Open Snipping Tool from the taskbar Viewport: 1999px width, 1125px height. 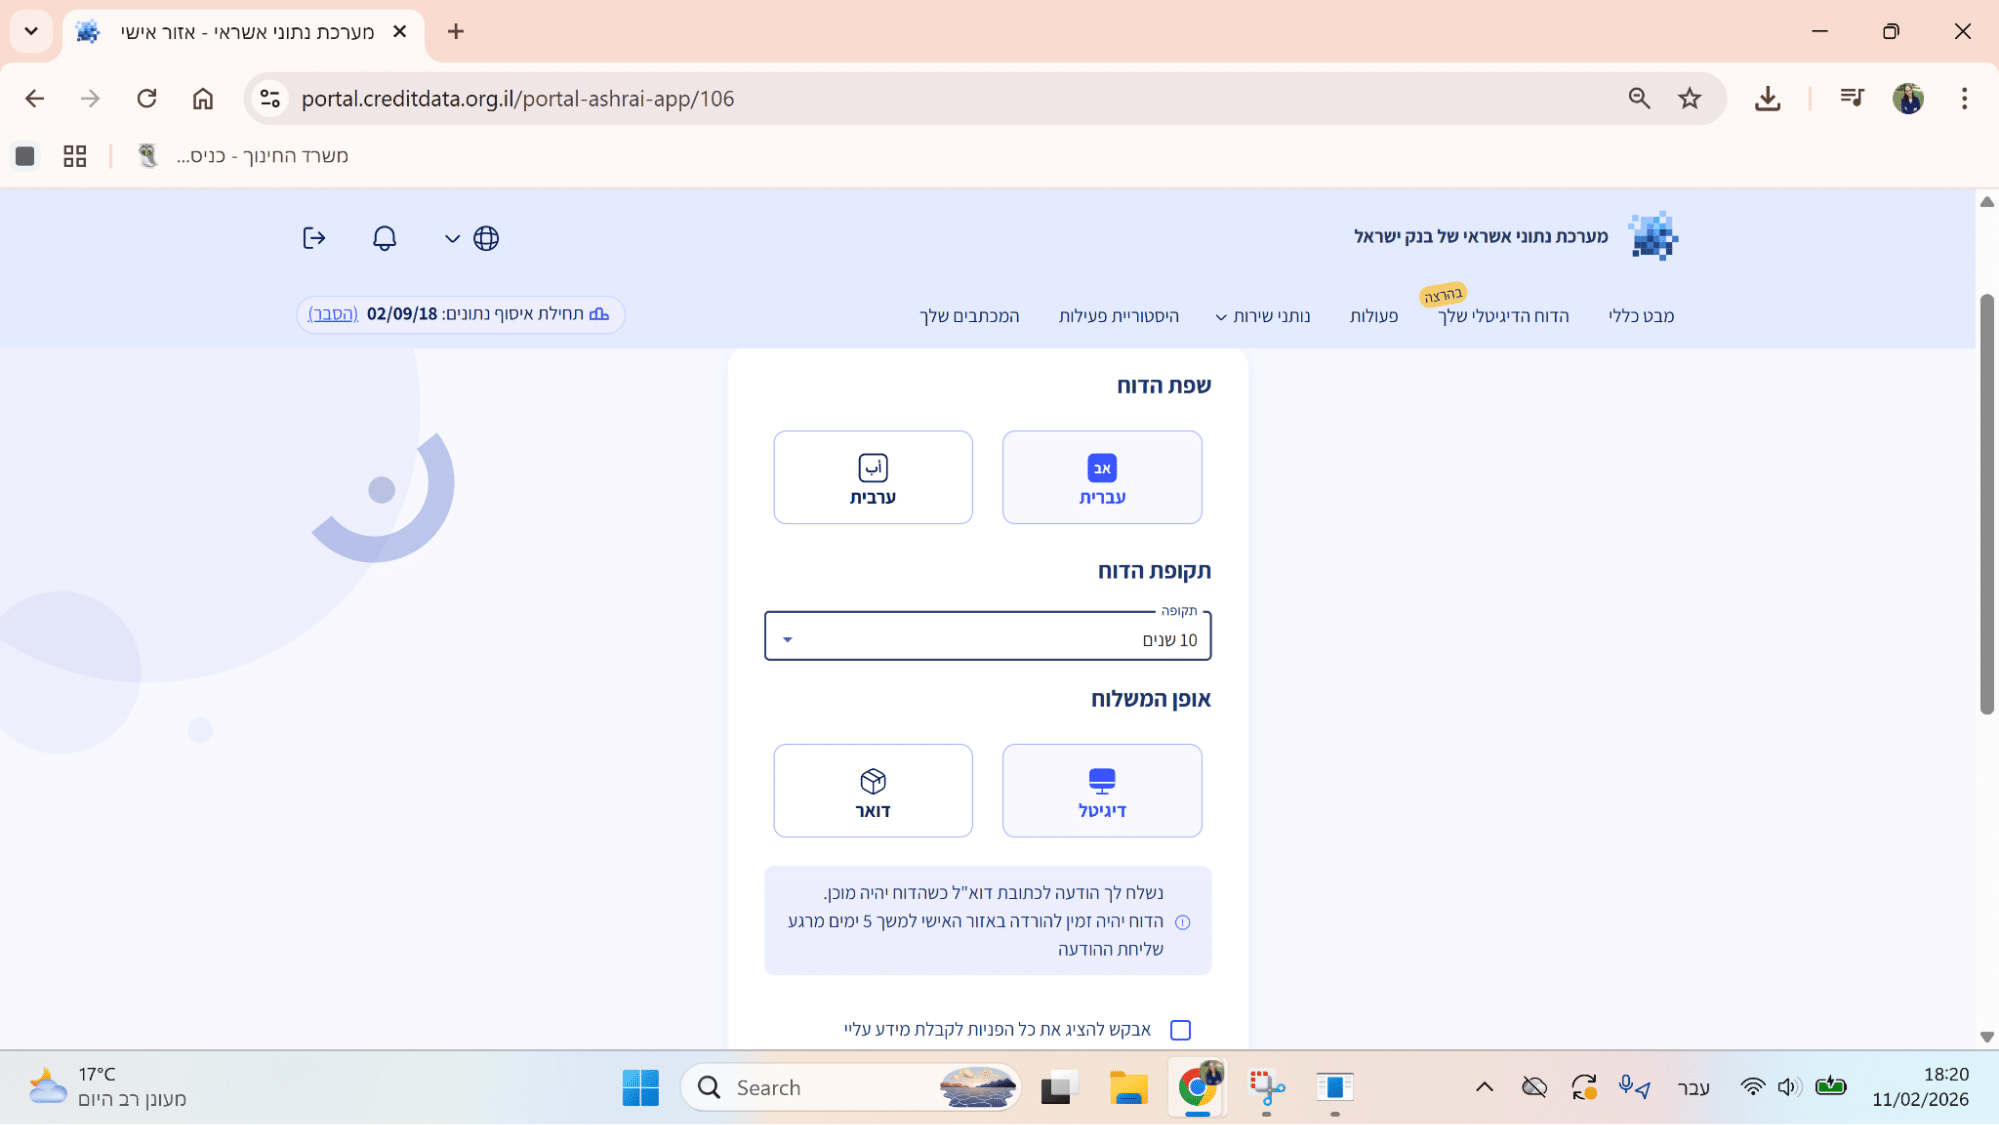[1266, 1087]
